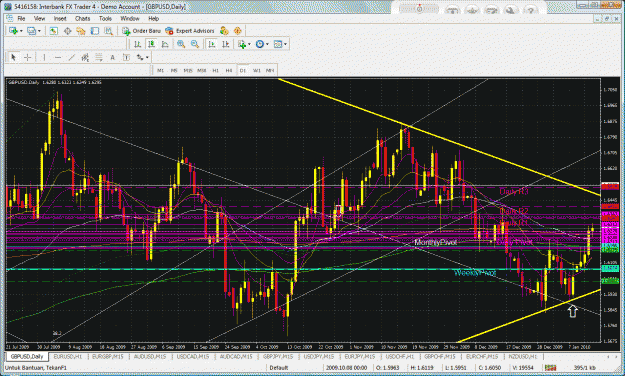Pick the horizontal line drawing tool
This screenshot has height=376, width=625.
[58, 57]
